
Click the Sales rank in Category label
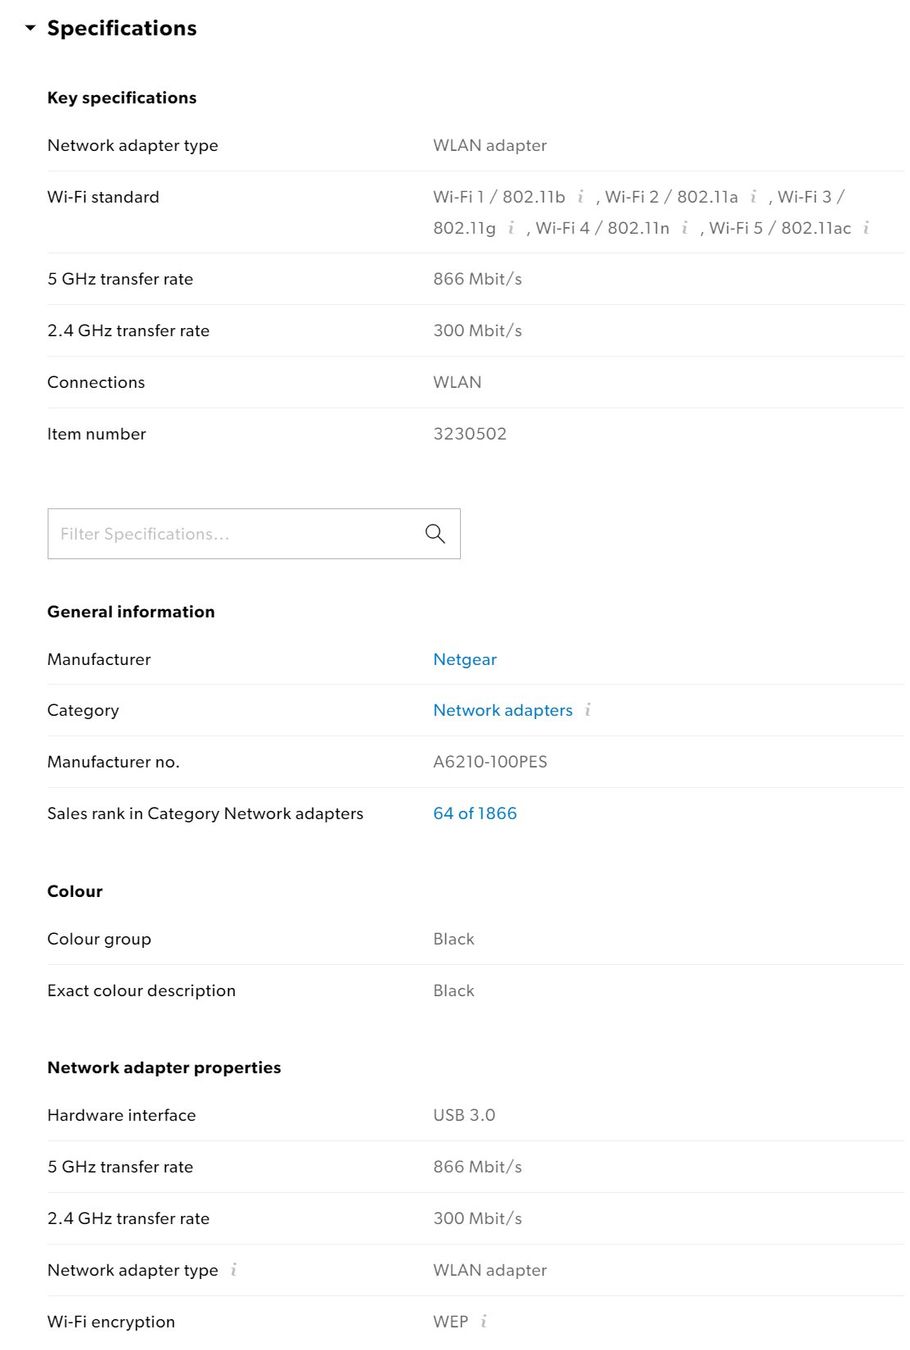pos(205,814)
